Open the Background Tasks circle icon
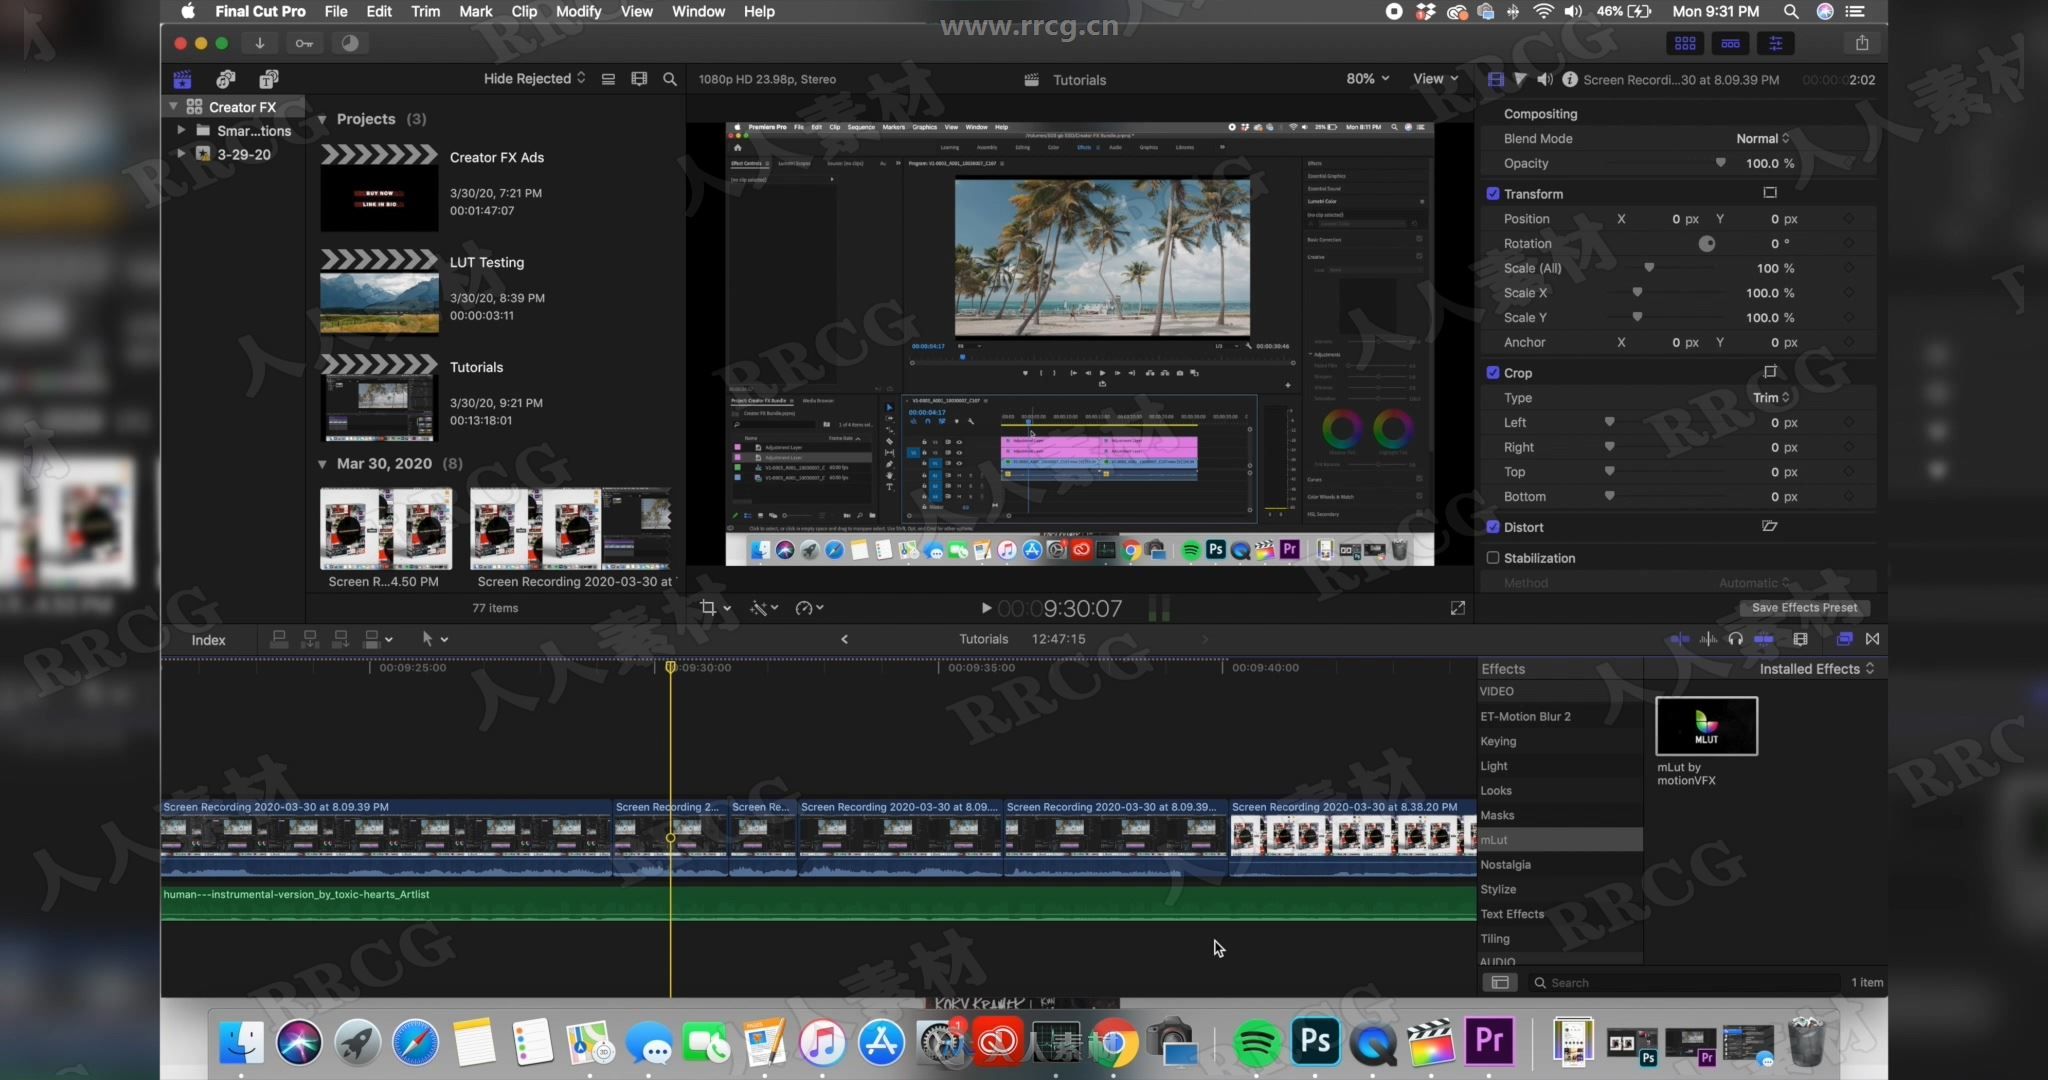Viewport: 2048px width, 1080px height. coord(349,43)
